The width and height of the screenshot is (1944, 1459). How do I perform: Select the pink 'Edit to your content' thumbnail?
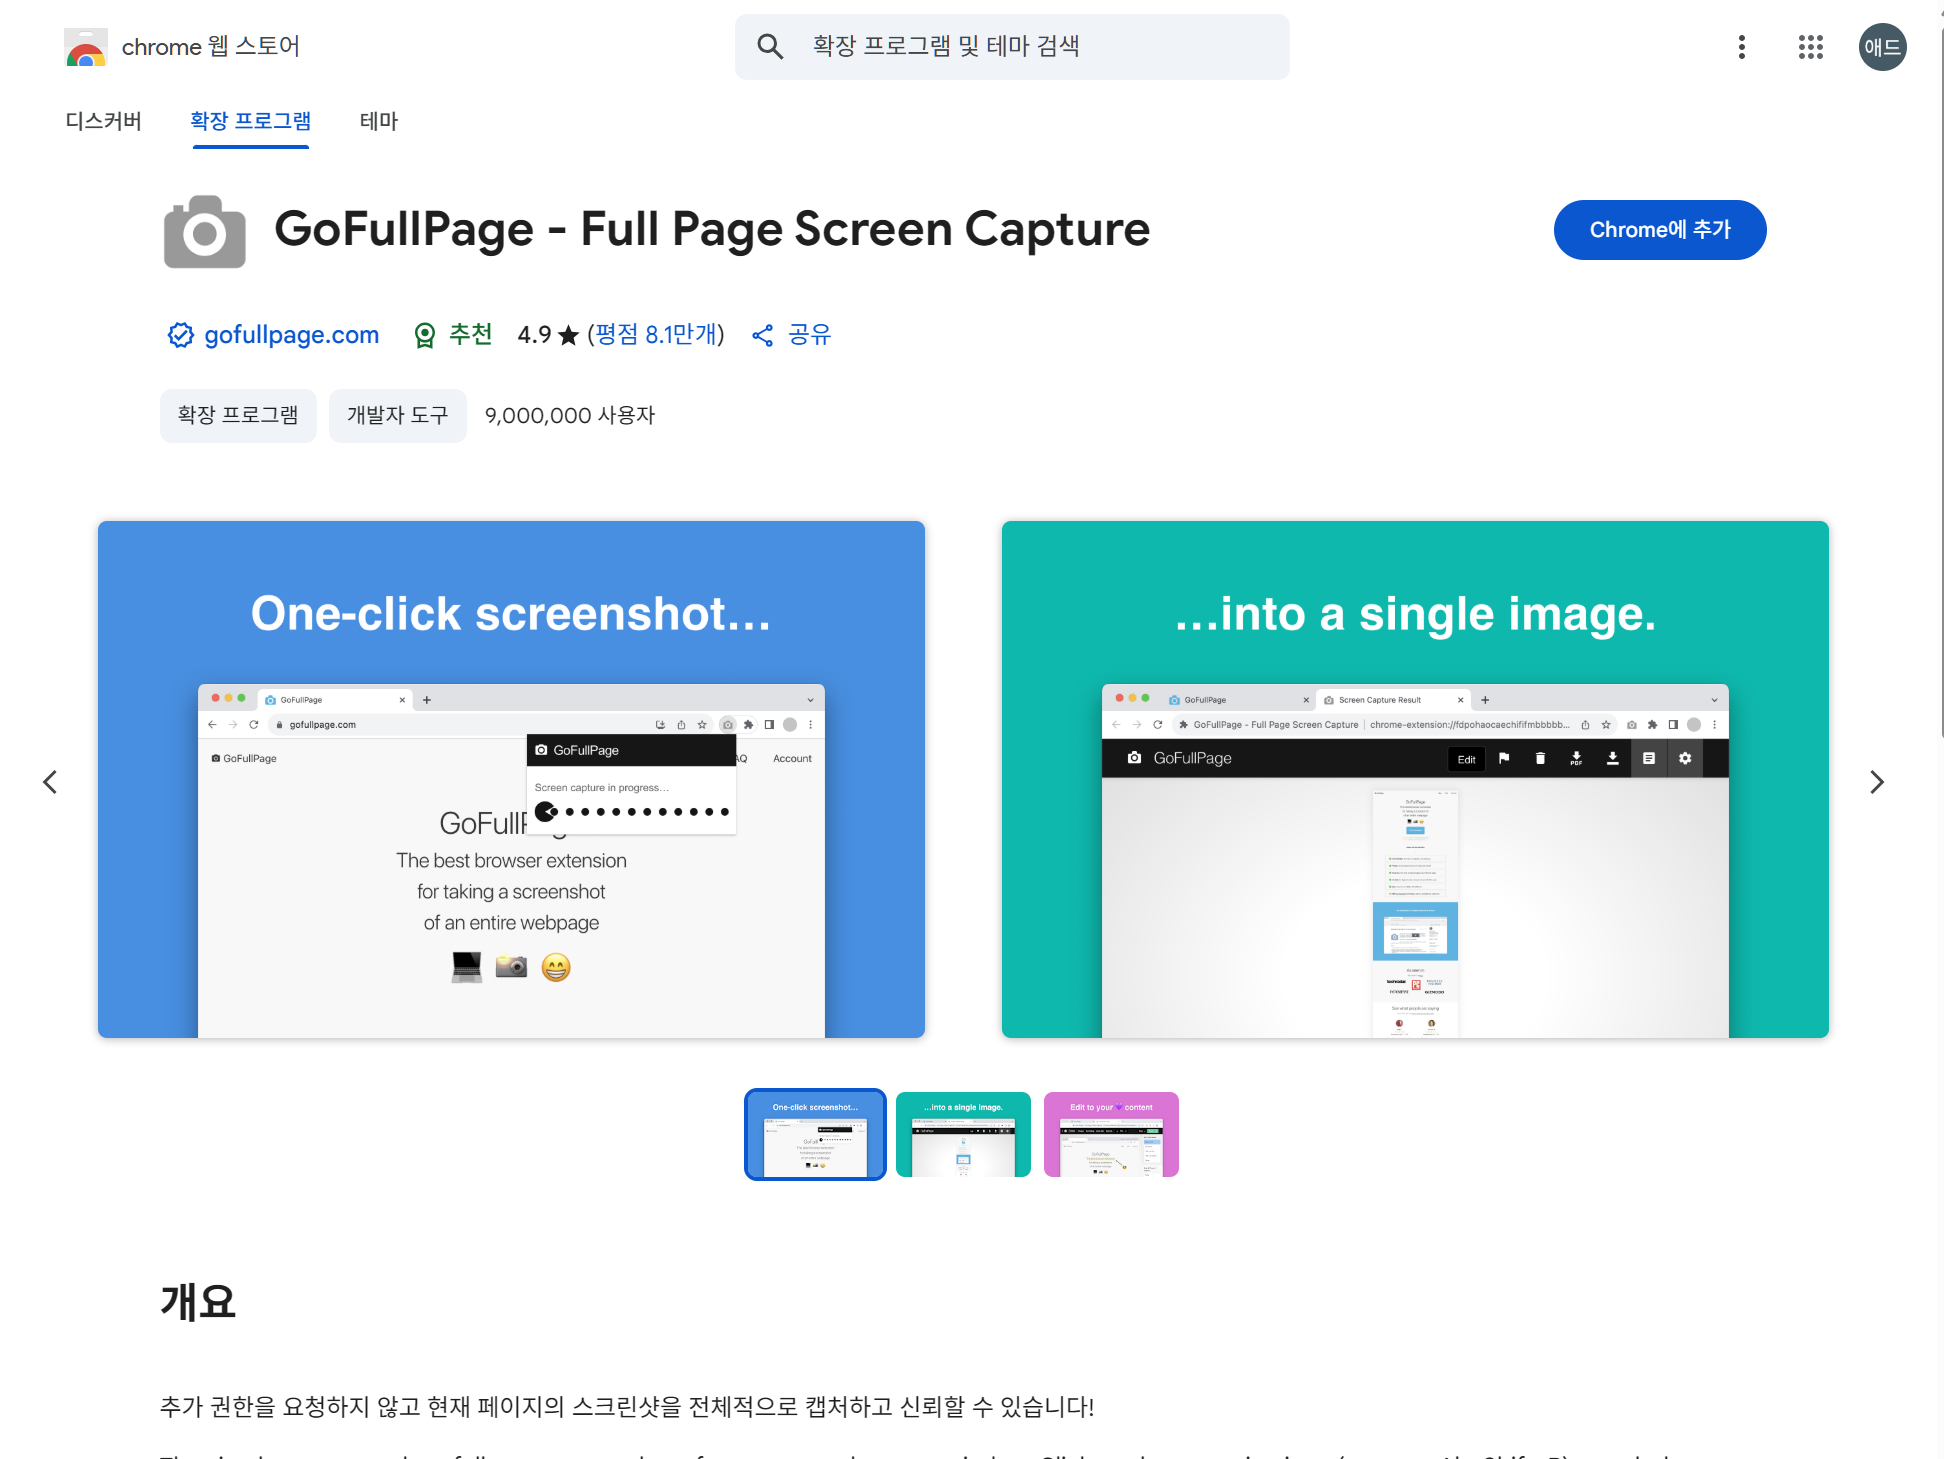point(1110,1134)
